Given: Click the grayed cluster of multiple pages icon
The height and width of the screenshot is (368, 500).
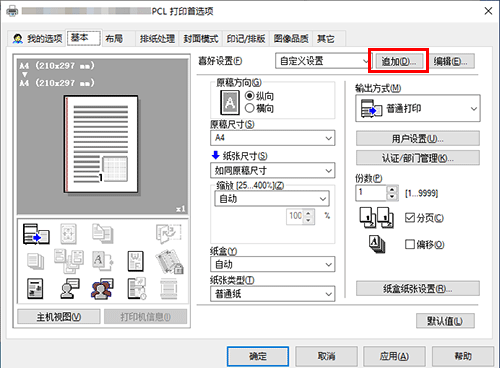Looking at the screenshot, I should [69, 261].
